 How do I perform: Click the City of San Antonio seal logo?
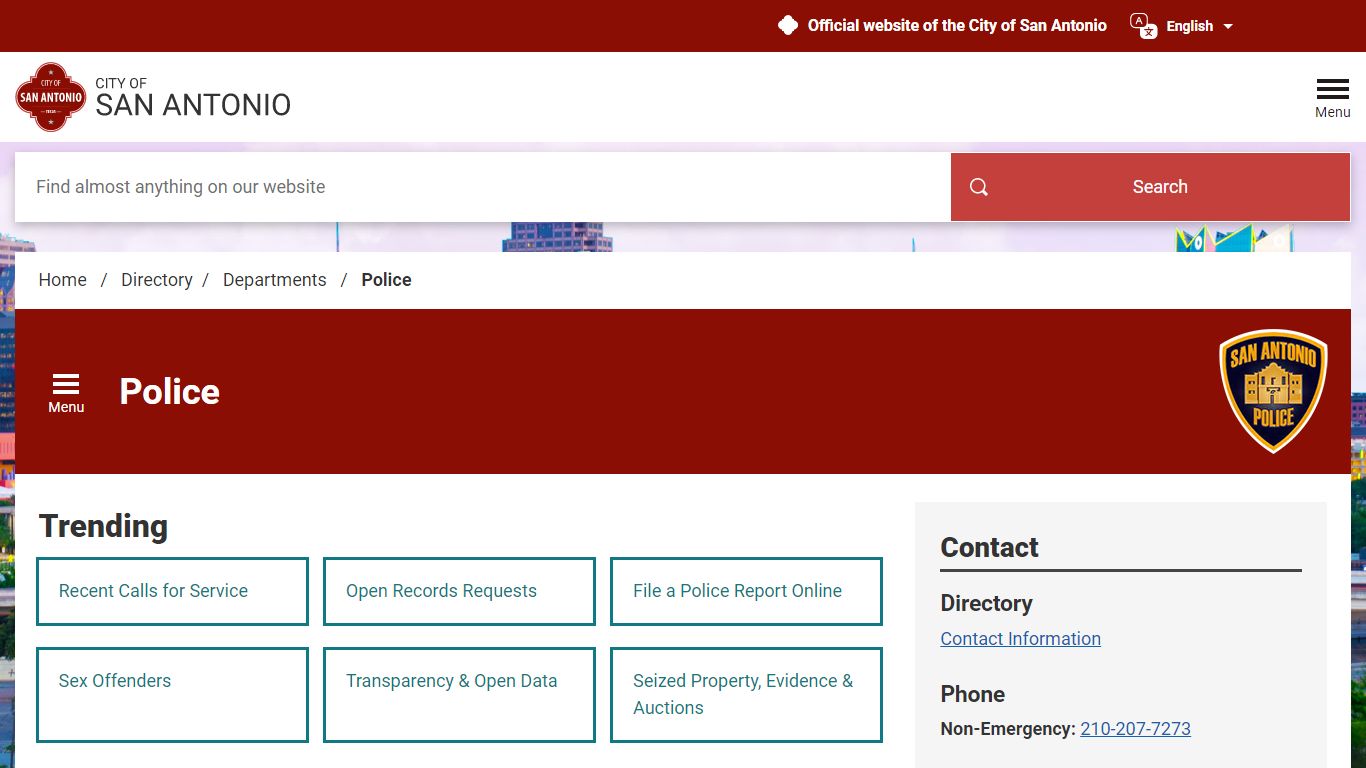(x=50, y=97)
